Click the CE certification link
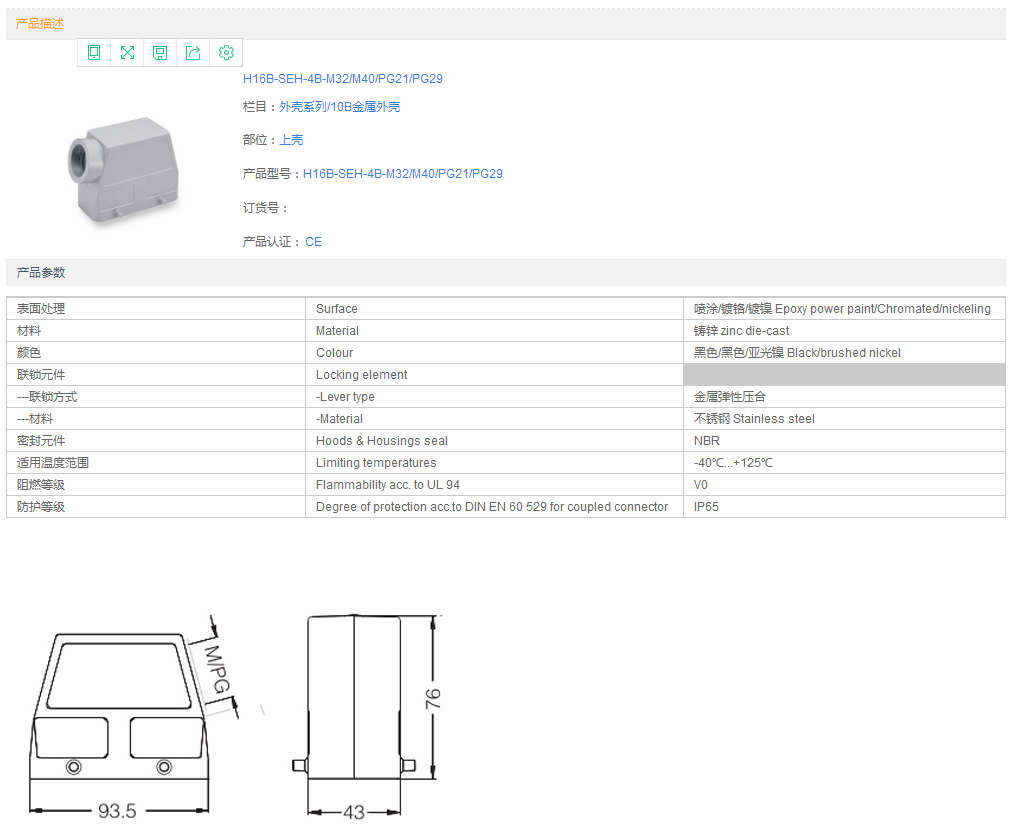 point(313,242)
